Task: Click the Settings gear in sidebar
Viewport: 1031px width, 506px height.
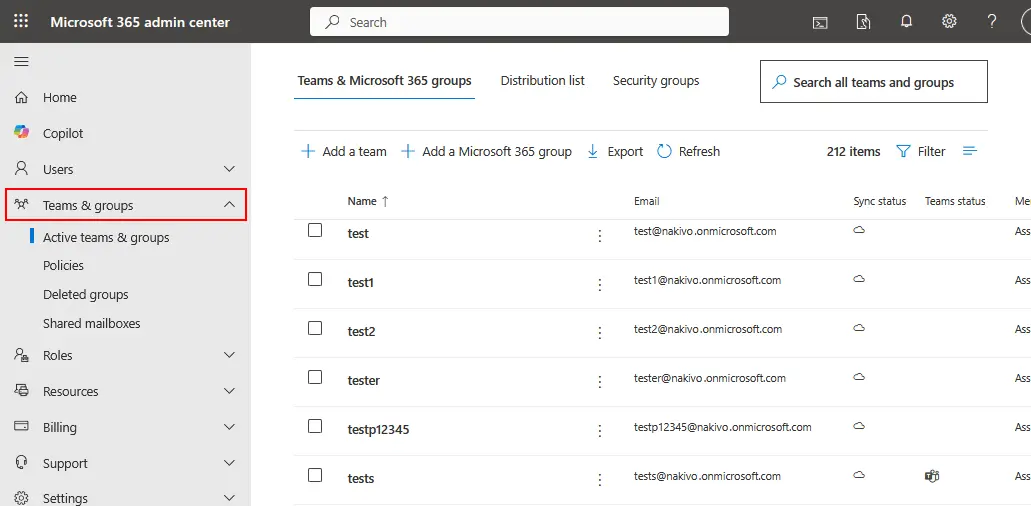Action: point(21,497)
